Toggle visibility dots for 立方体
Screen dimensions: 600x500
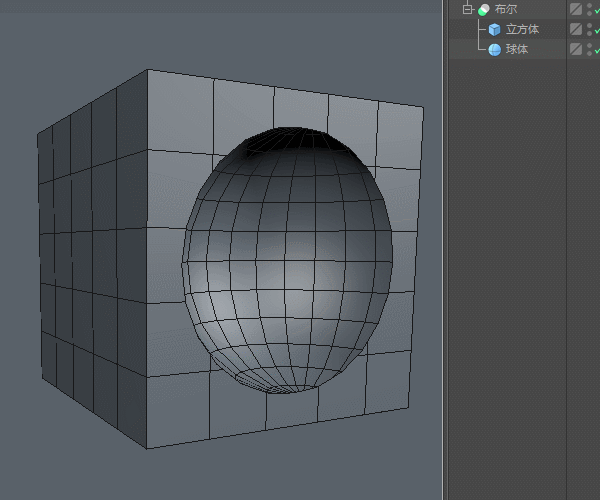click(589, 29)
